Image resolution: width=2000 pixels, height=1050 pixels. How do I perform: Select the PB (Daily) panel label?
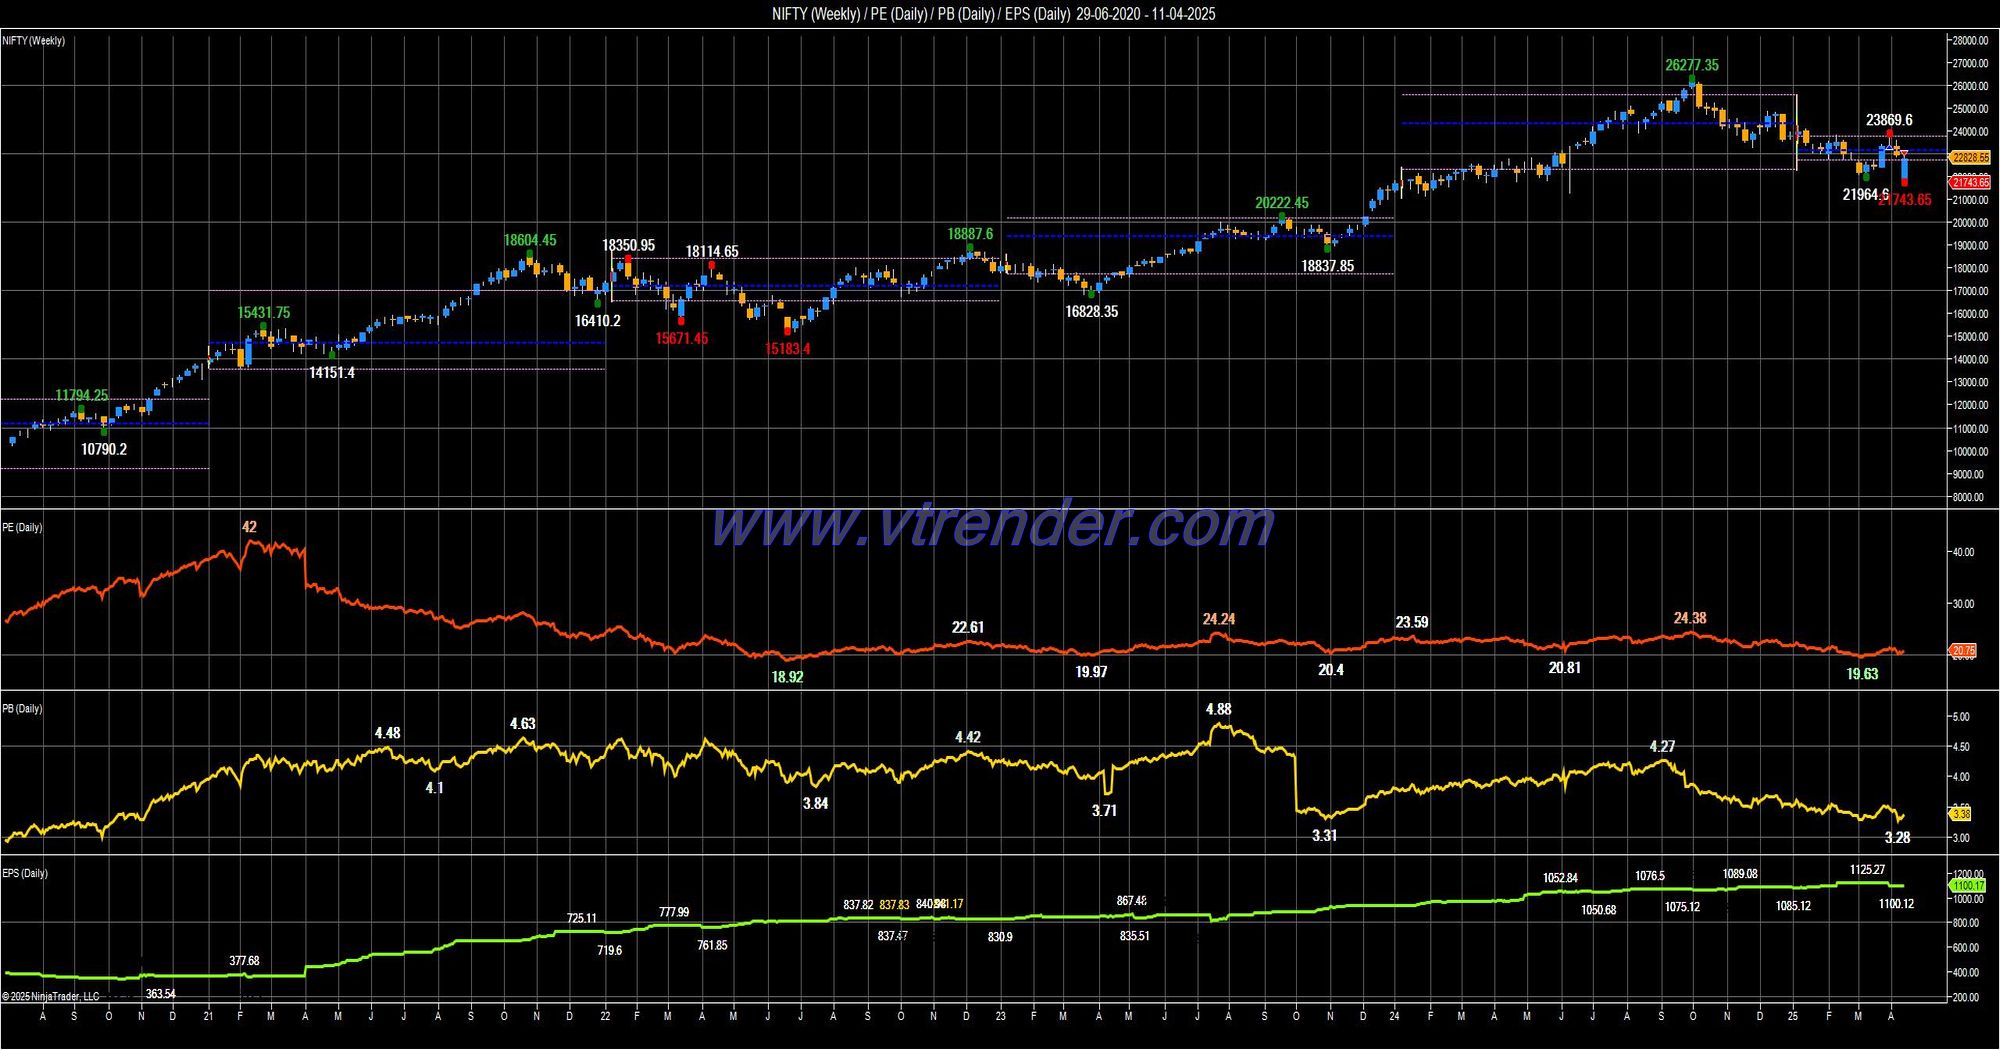[23, 708]
